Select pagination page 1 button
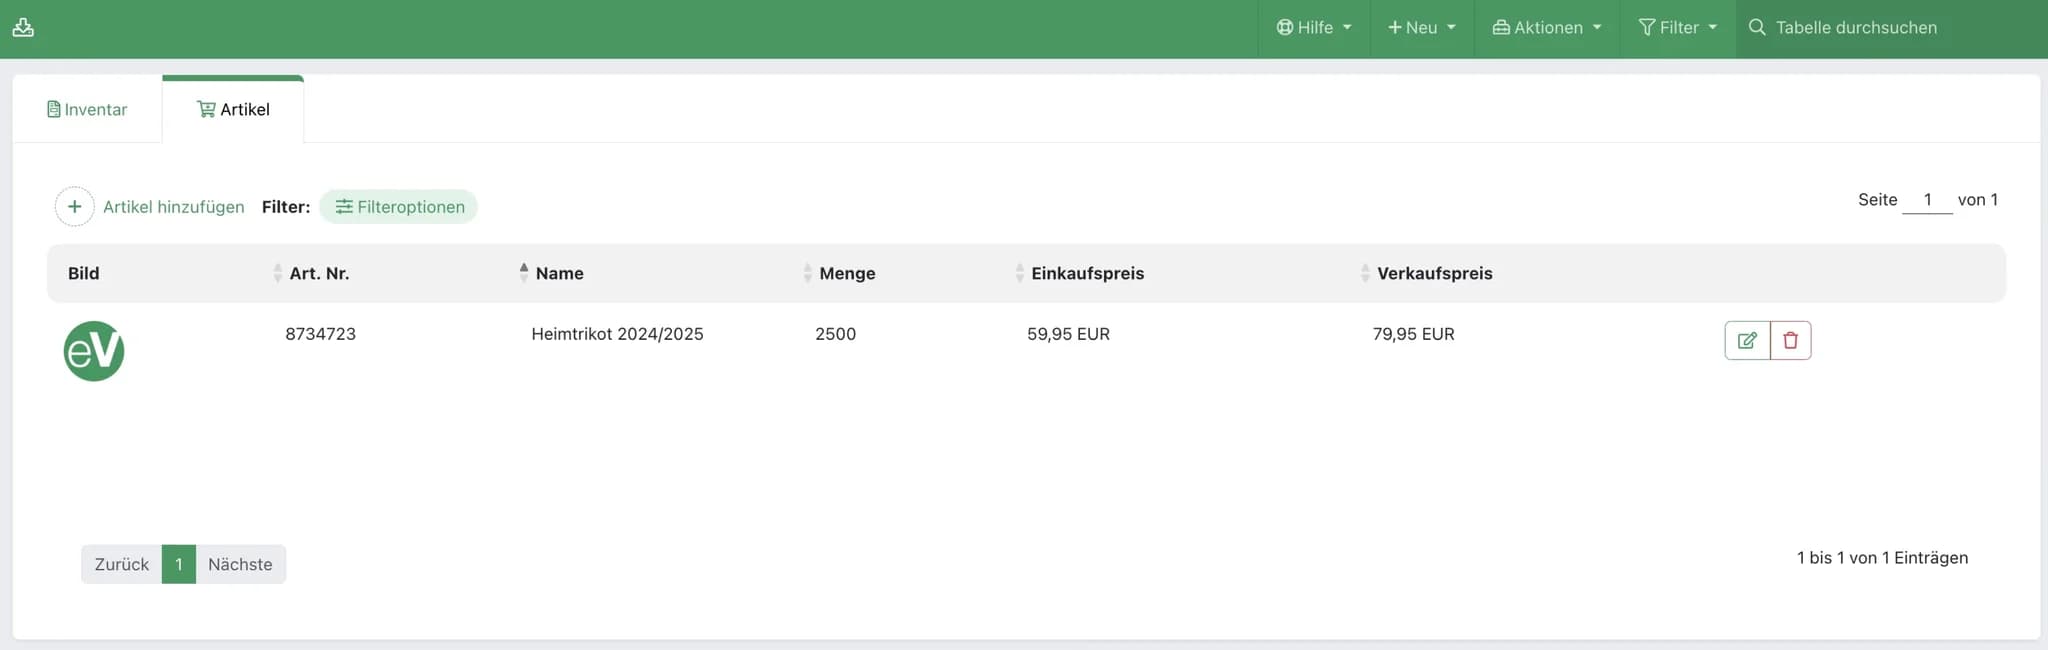Viewport: 2048px width, 650px height. (179, 564)
